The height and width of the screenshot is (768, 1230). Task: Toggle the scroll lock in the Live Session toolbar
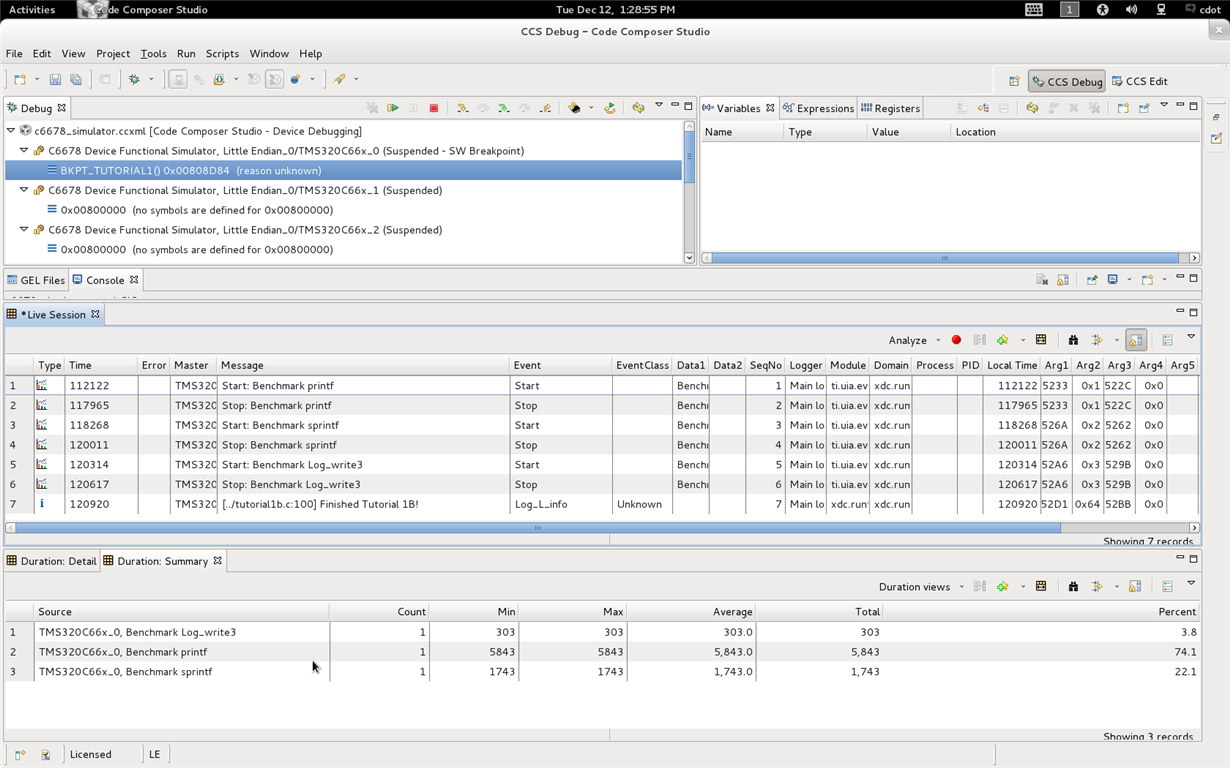tap(1136, 340)
